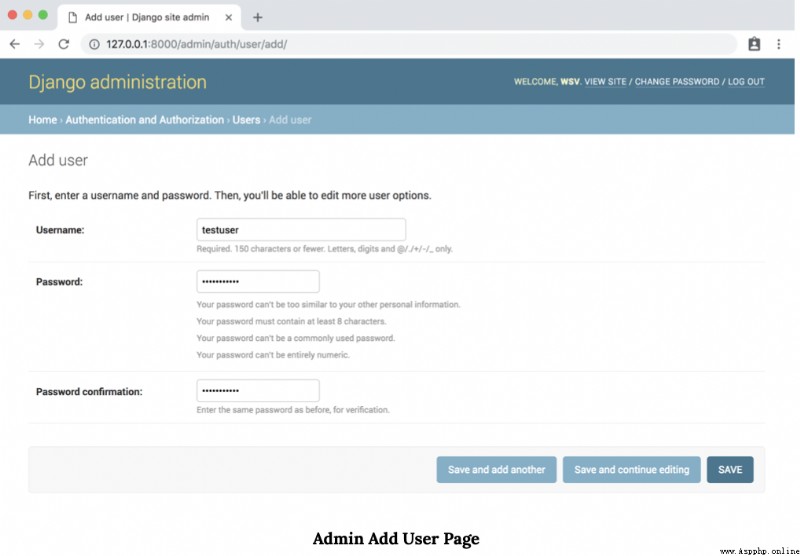The height and width of the screenshot is (556, 800).
Task: Click the SAVE button
Action: (730, 470)
